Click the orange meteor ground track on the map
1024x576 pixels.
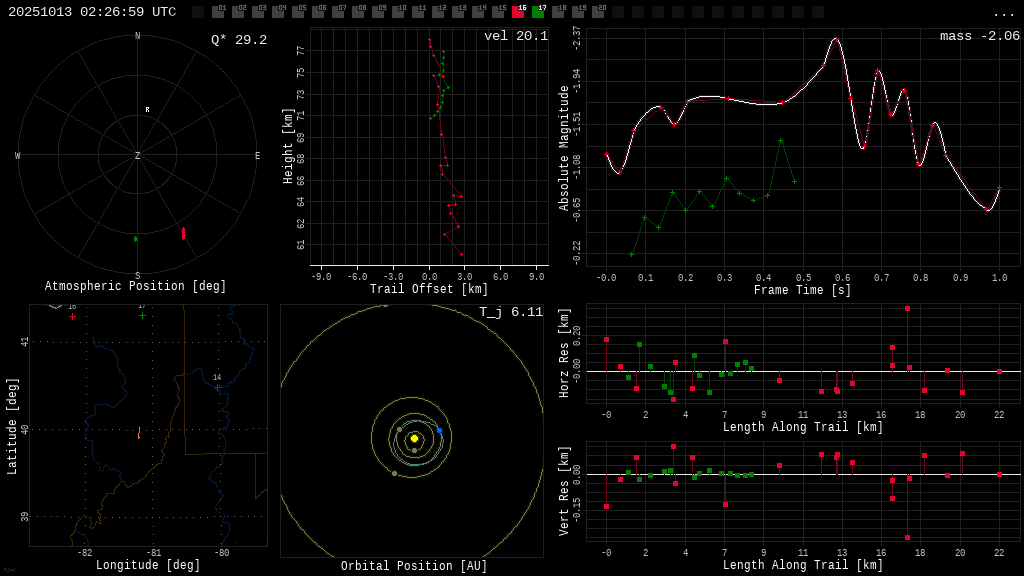139,434
